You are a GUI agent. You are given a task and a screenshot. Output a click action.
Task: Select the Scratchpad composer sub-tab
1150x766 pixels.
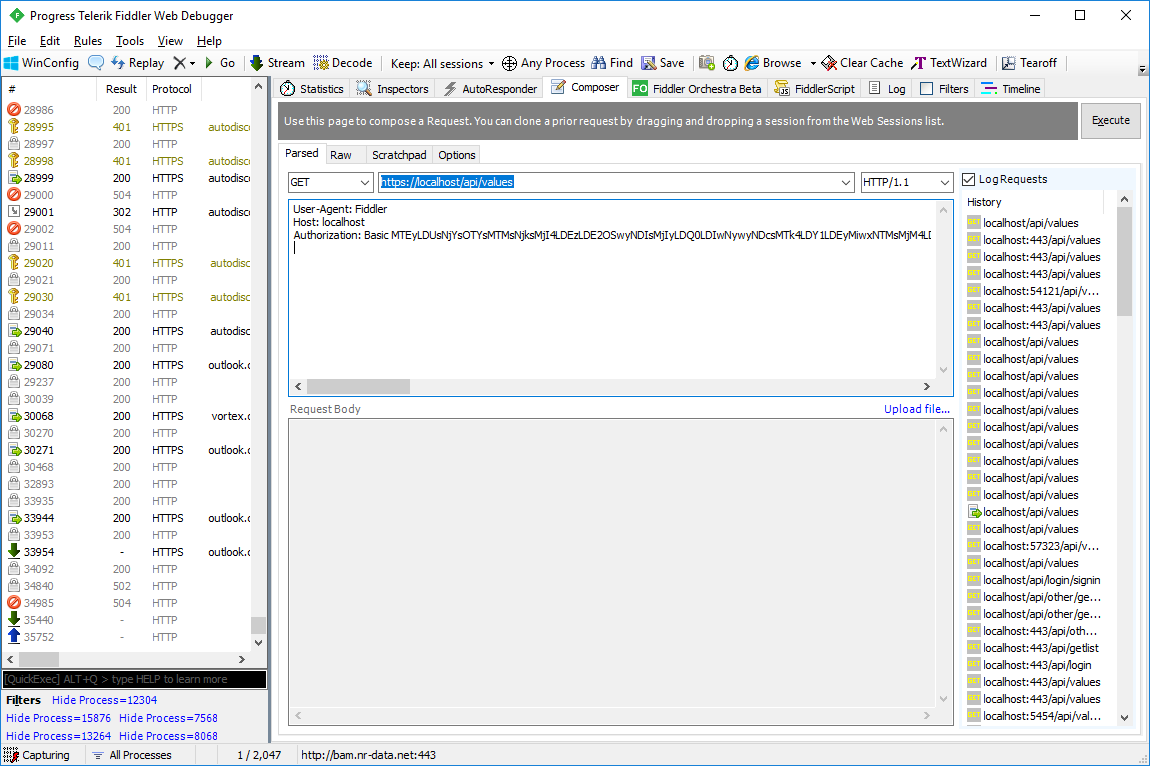[x=399, y=155]
